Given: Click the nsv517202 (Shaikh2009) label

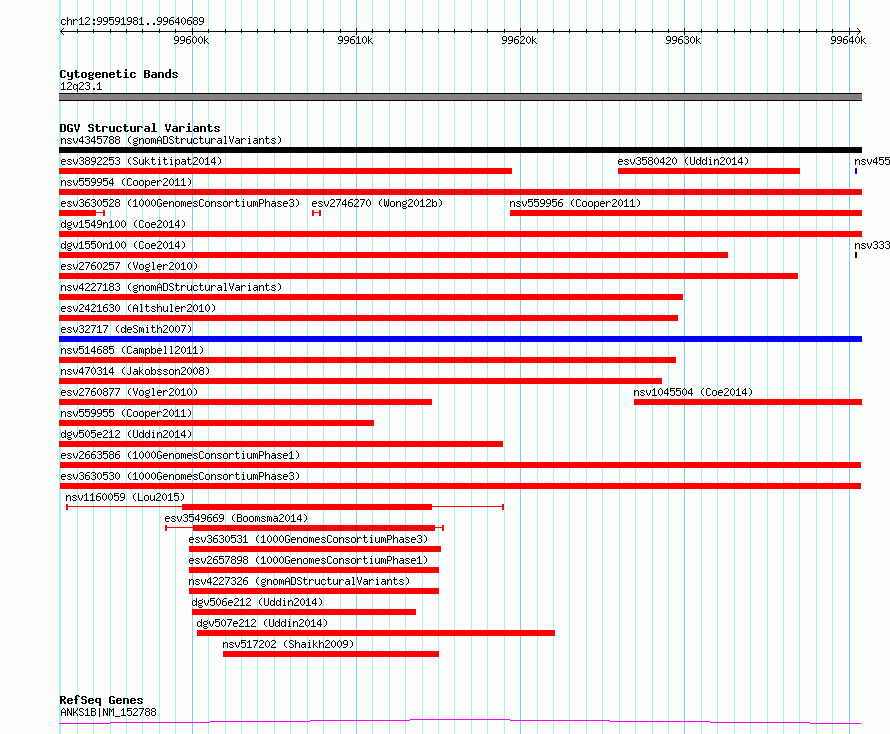Looking at the screenshot, I should pos(288,644).
